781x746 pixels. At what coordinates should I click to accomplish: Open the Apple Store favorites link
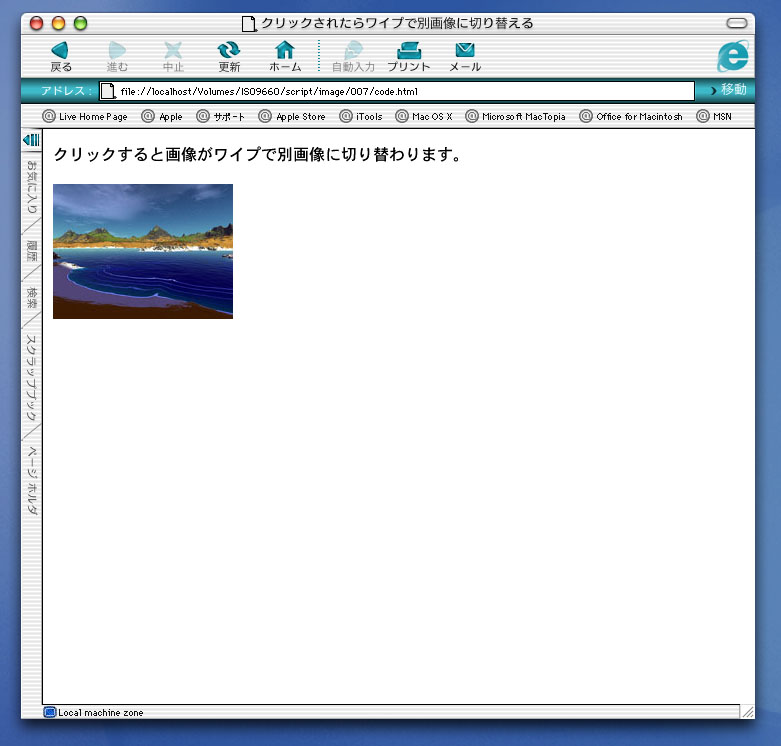coord(292,116)
